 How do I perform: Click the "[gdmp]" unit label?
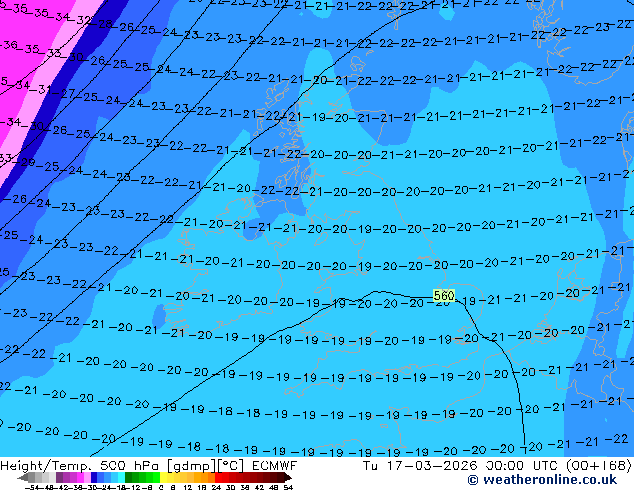coord(190,466)
